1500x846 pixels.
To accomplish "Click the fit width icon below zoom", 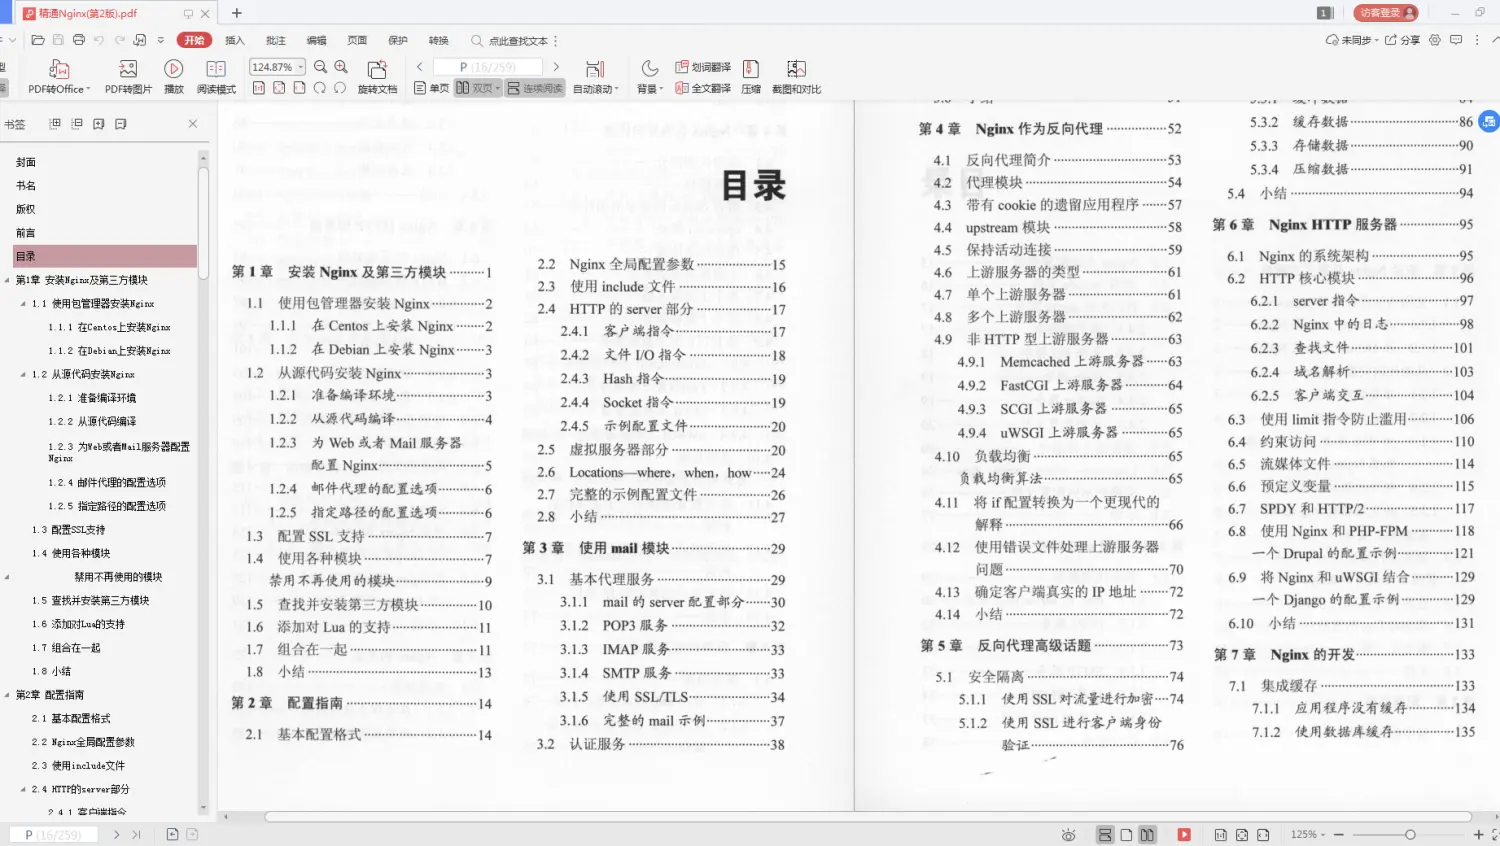I will 299,88.
